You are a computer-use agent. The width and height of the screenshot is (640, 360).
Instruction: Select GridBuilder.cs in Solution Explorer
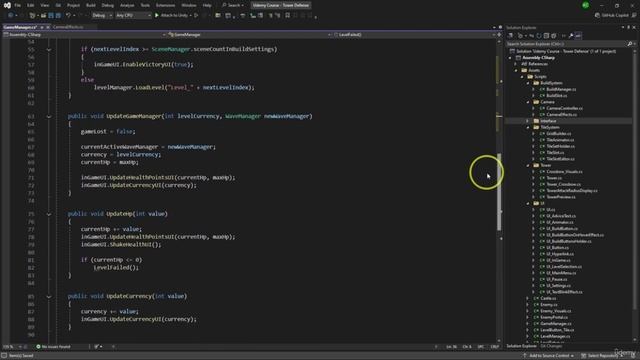pyautogui.click(x=558, y=133)
